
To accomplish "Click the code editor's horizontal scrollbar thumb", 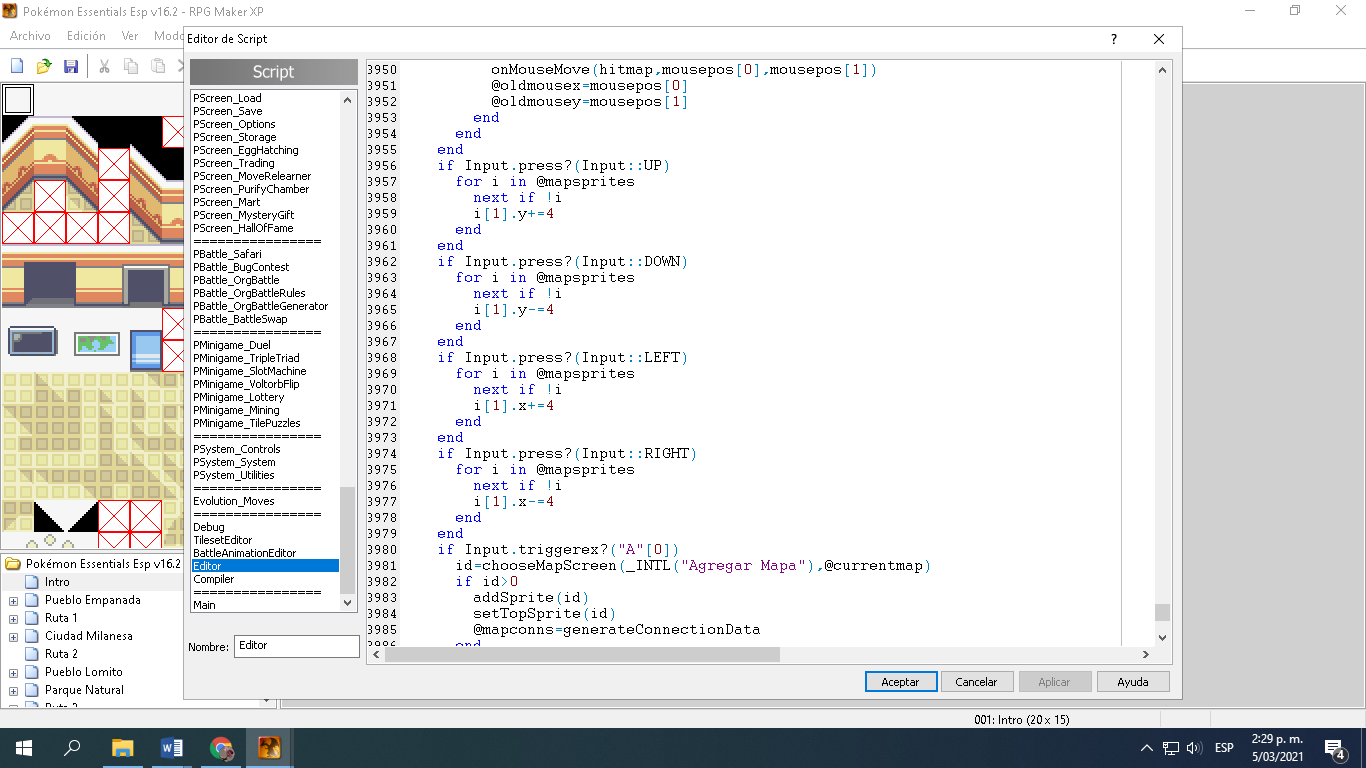I will [x=582, y=655].
